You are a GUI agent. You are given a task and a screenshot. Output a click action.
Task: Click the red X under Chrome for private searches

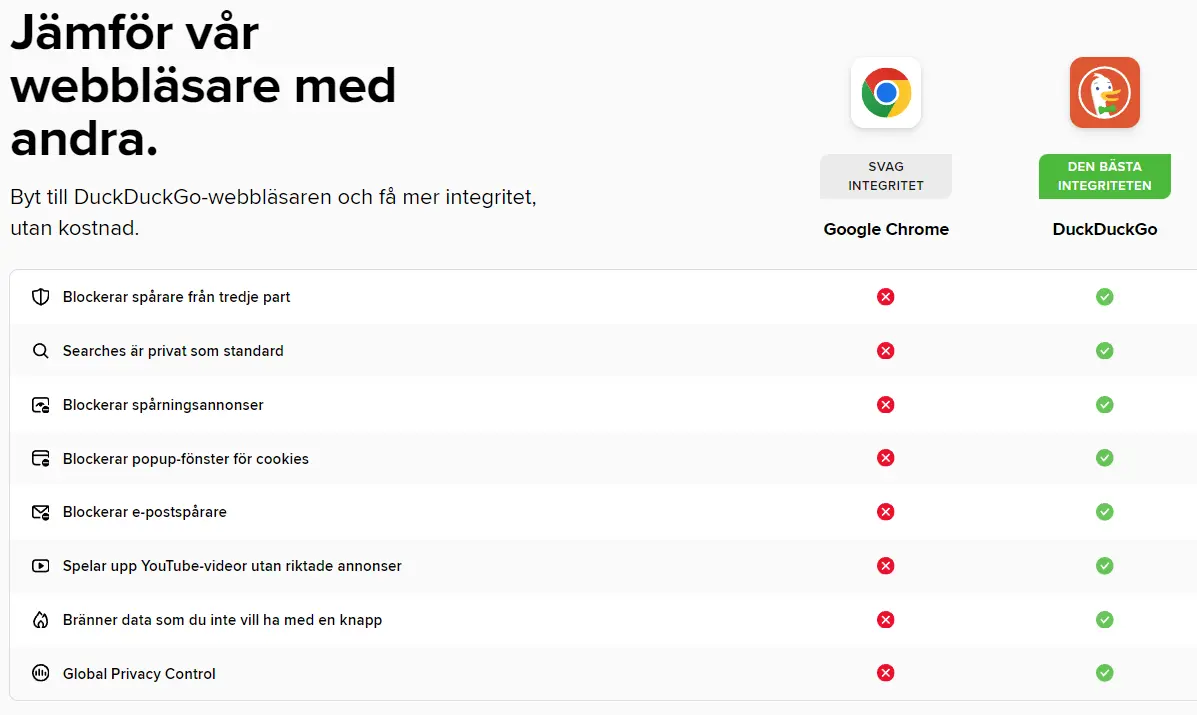click(x=886, y=351)
